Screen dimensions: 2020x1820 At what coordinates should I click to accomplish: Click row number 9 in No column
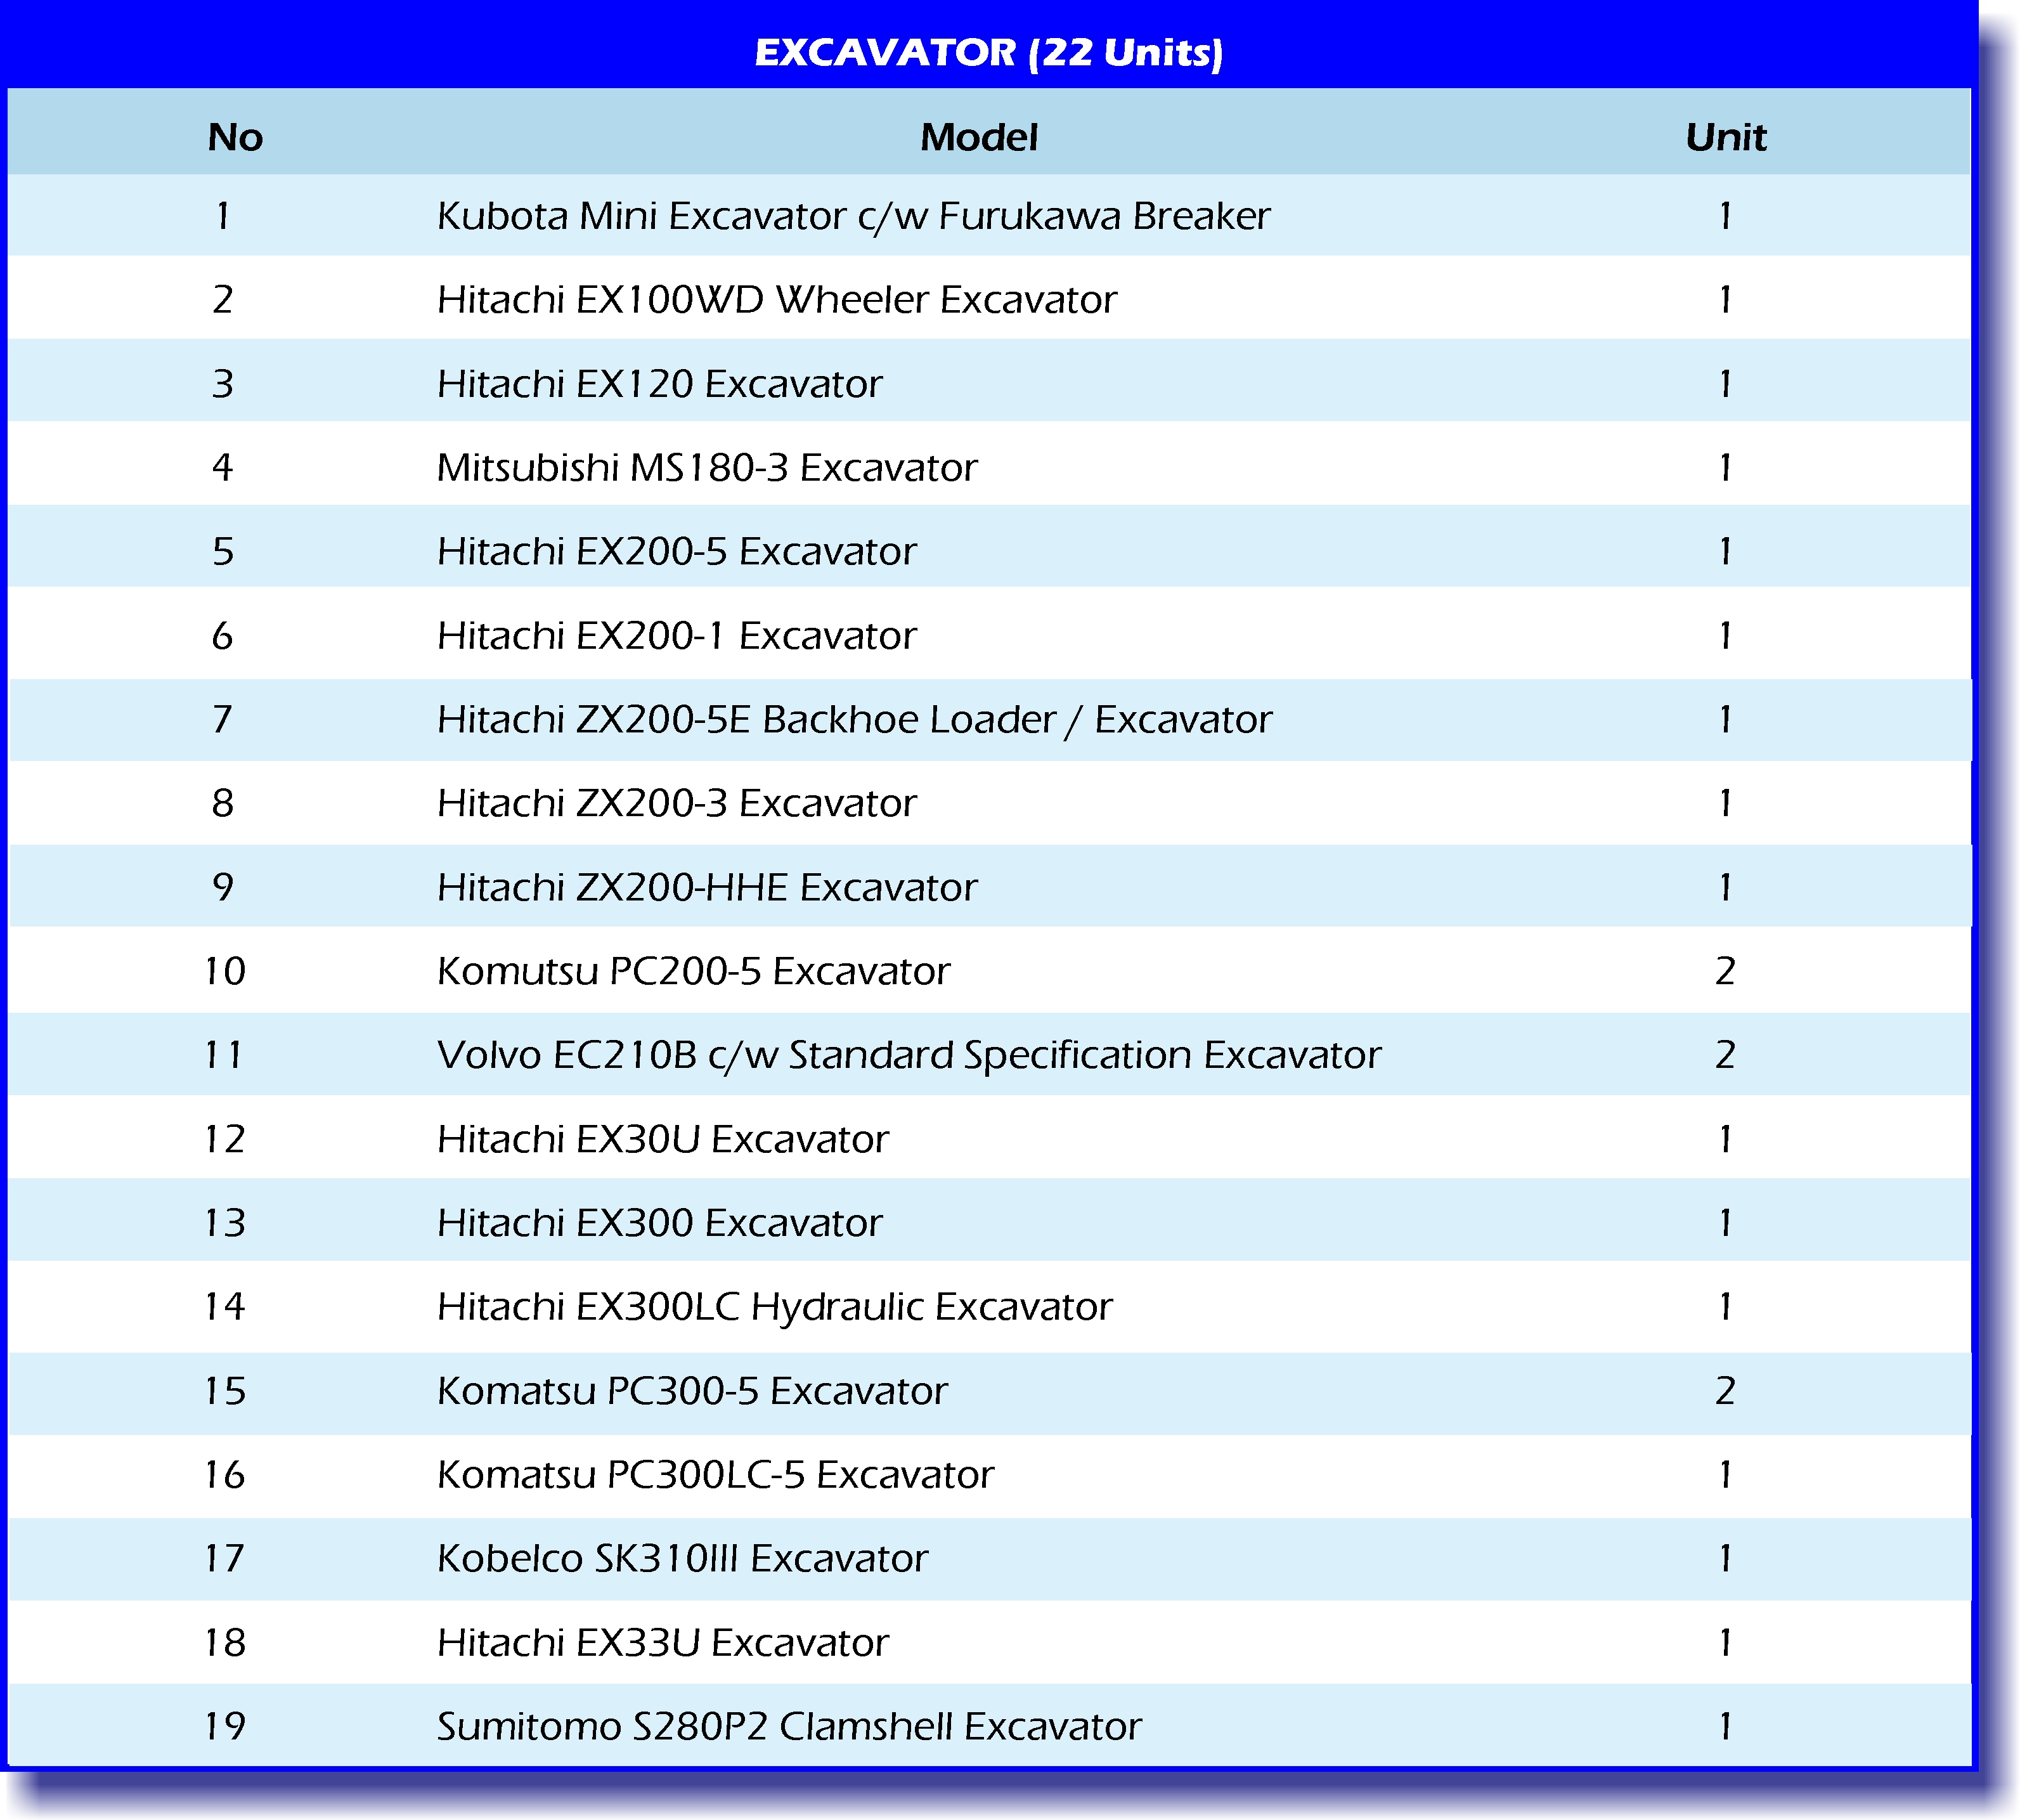point(223,887)
